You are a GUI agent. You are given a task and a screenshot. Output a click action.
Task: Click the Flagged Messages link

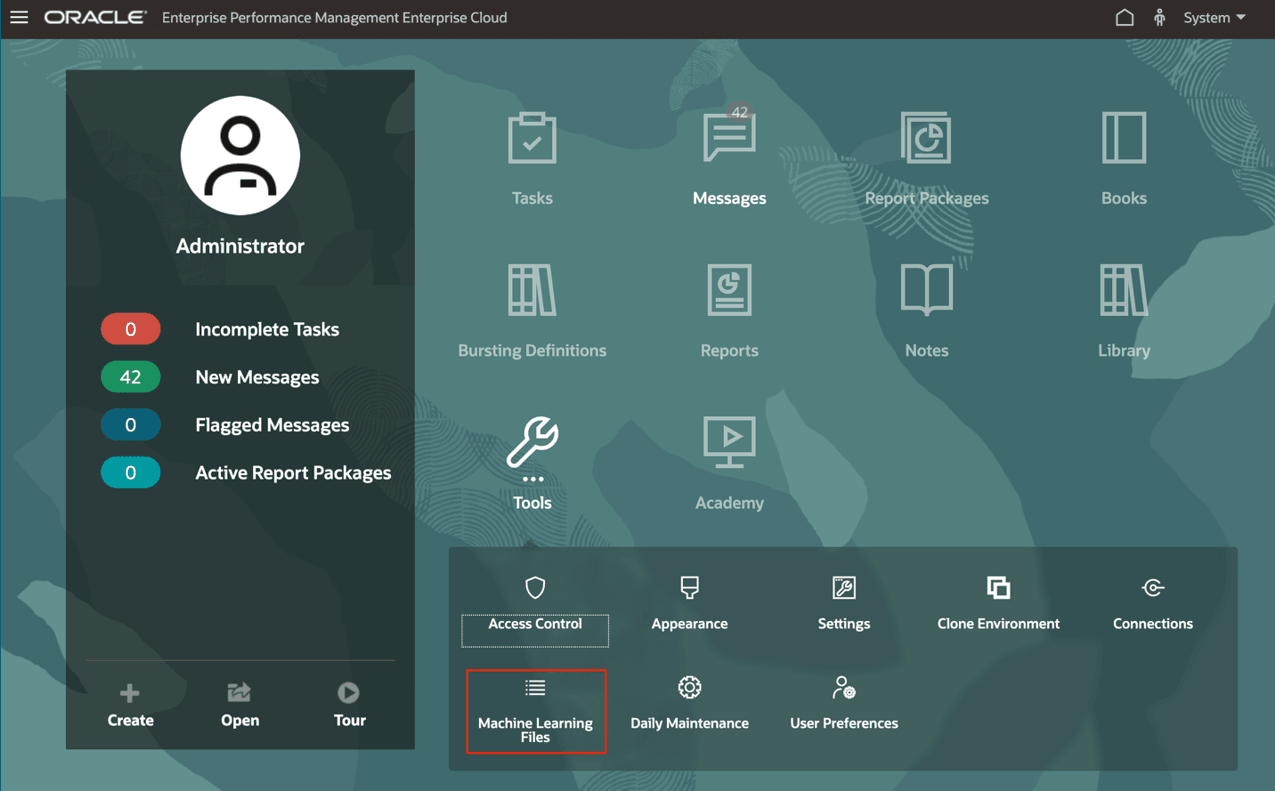click(272, 425)
